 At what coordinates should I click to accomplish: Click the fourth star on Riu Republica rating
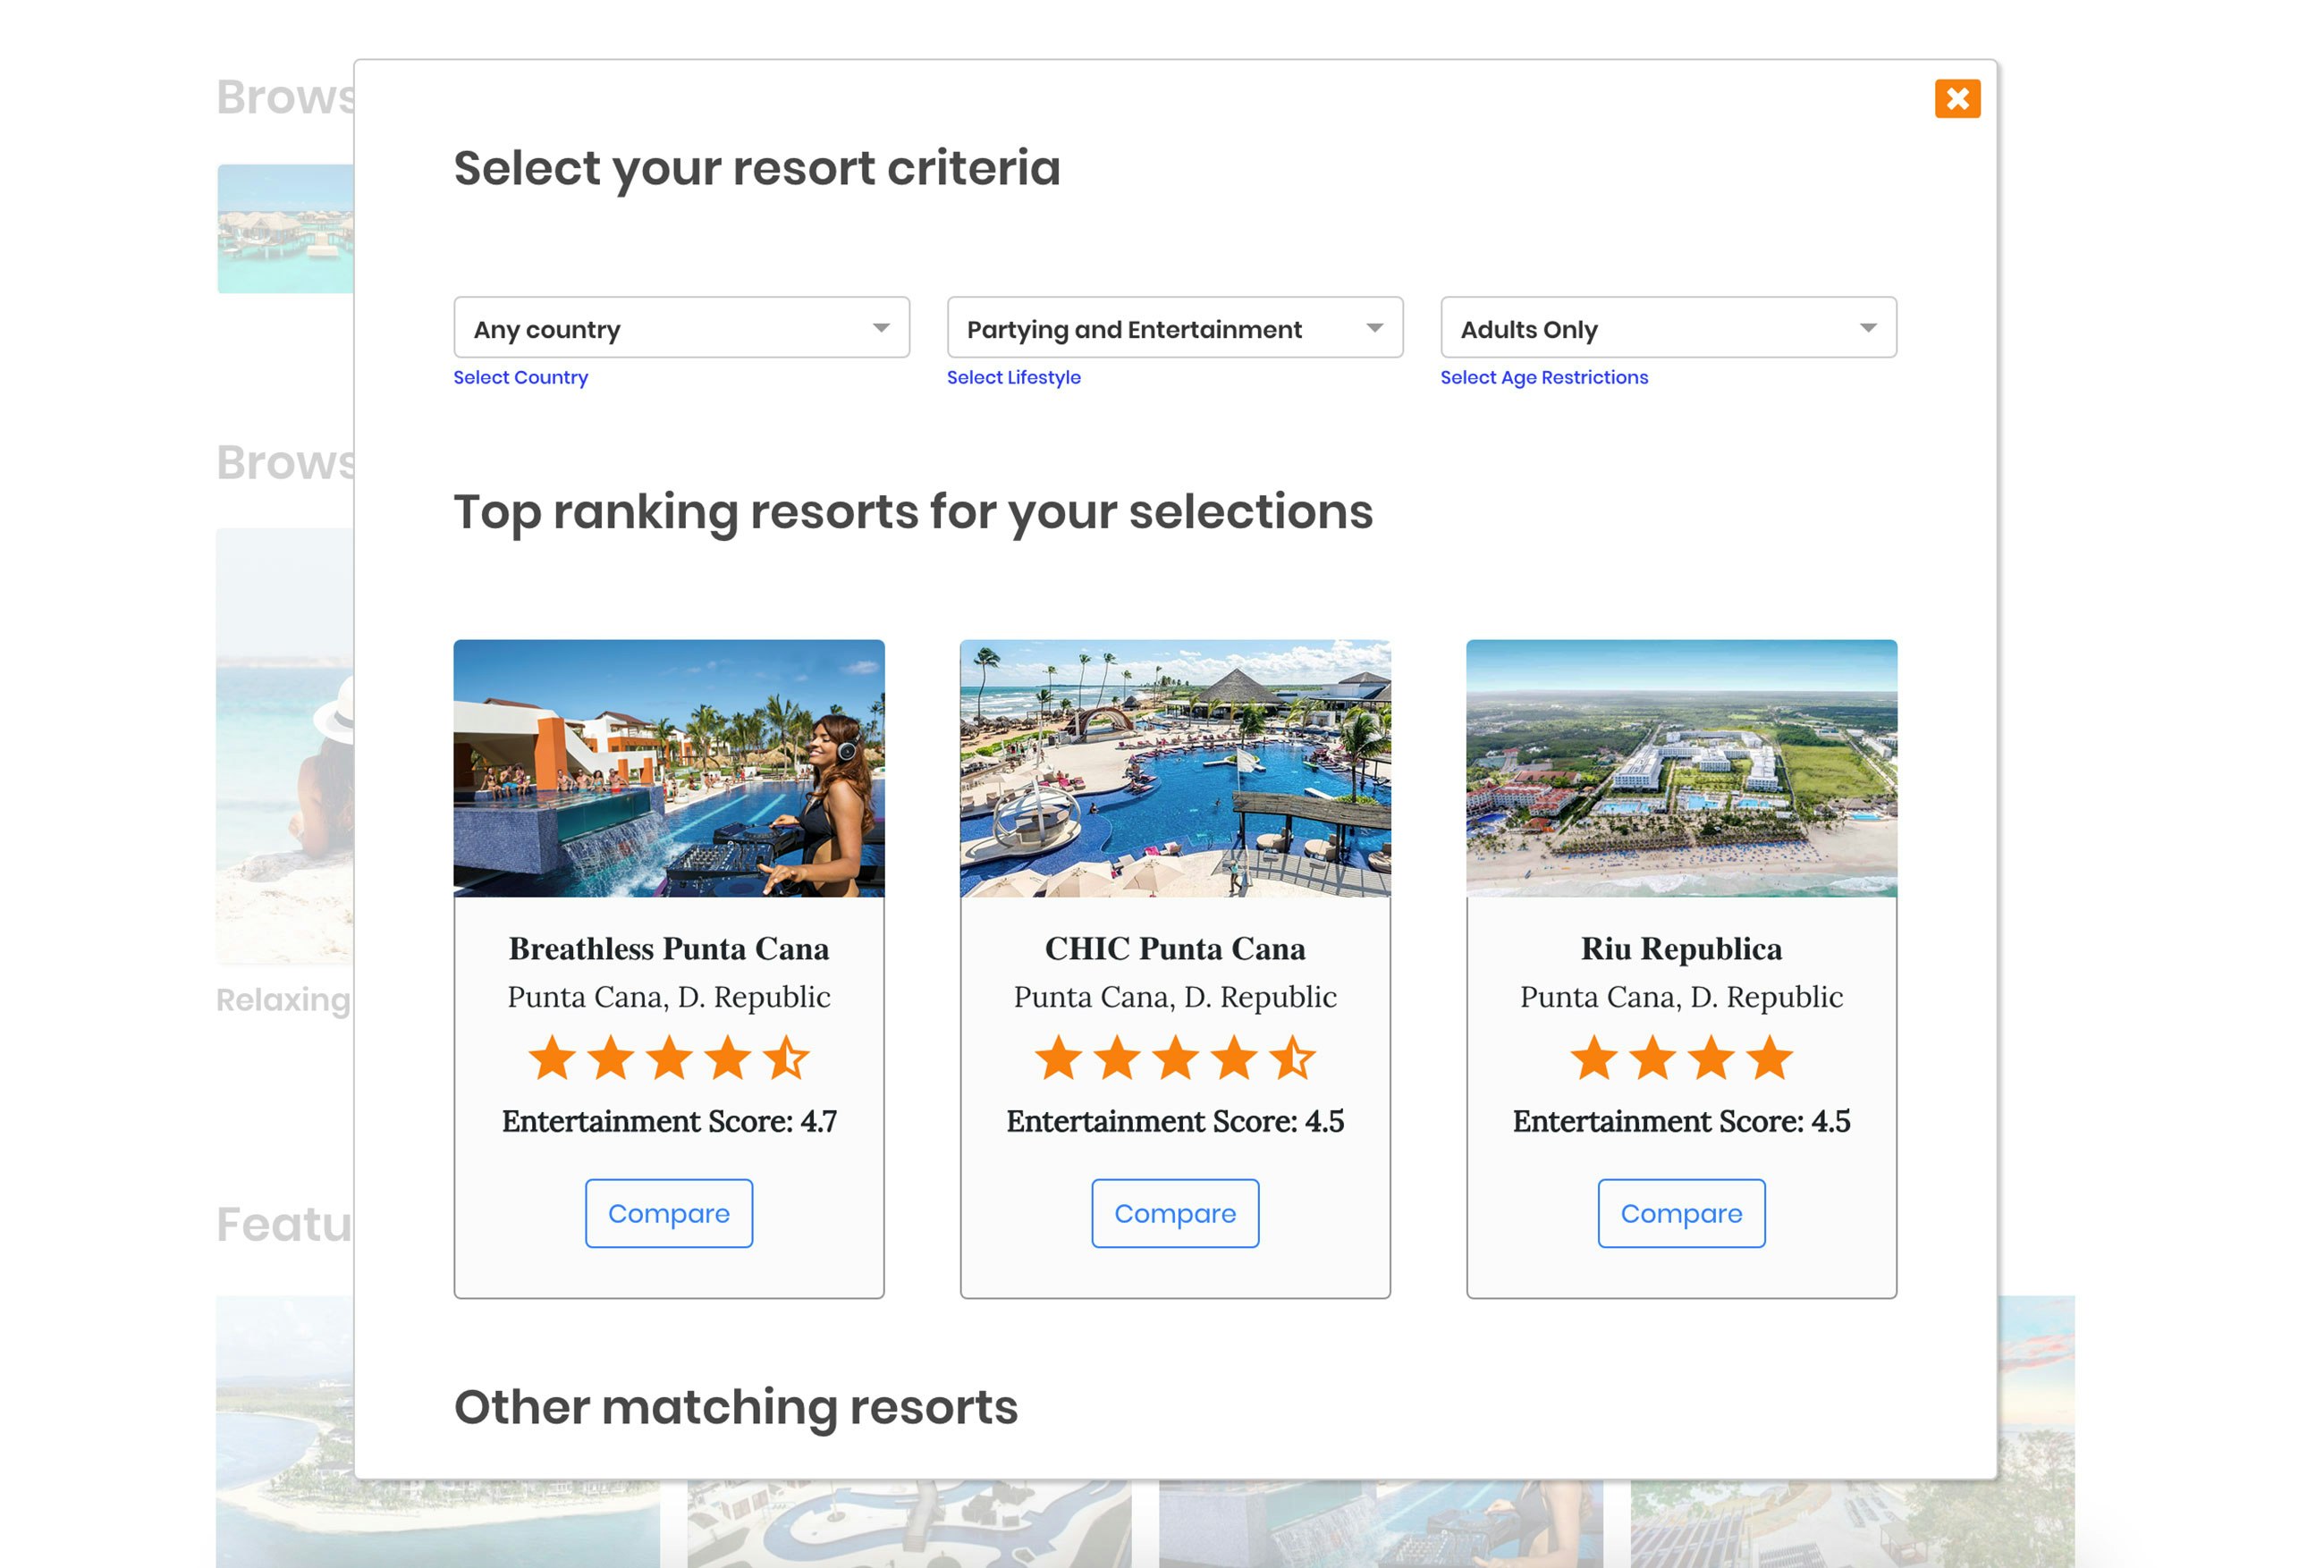1769,1059
